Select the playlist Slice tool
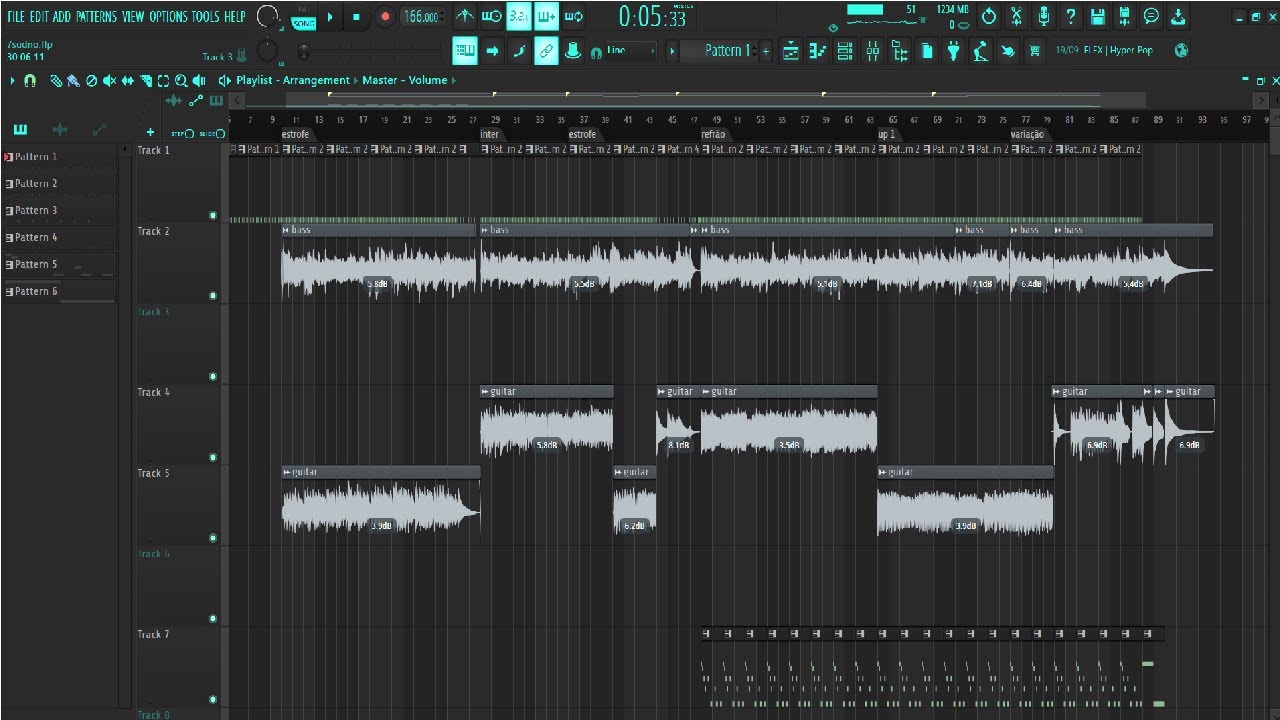The image size is (1280, 720). point(146,81)
